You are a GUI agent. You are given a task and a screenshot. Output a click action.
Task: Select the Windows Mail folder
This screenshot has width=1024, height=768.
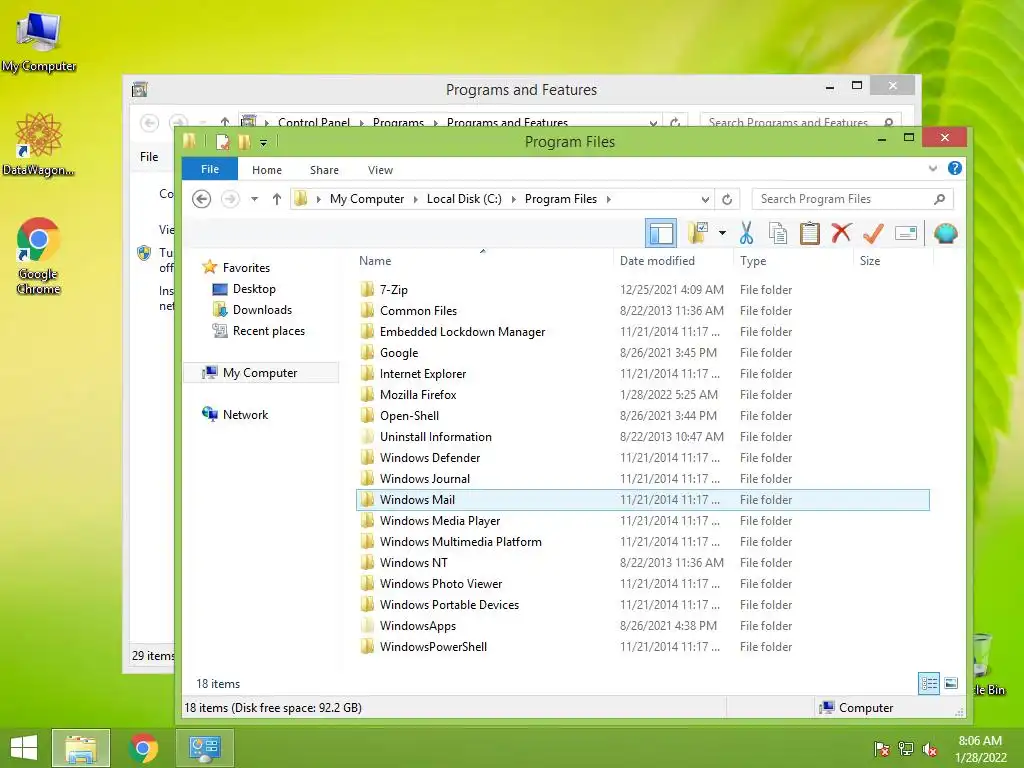643,500
